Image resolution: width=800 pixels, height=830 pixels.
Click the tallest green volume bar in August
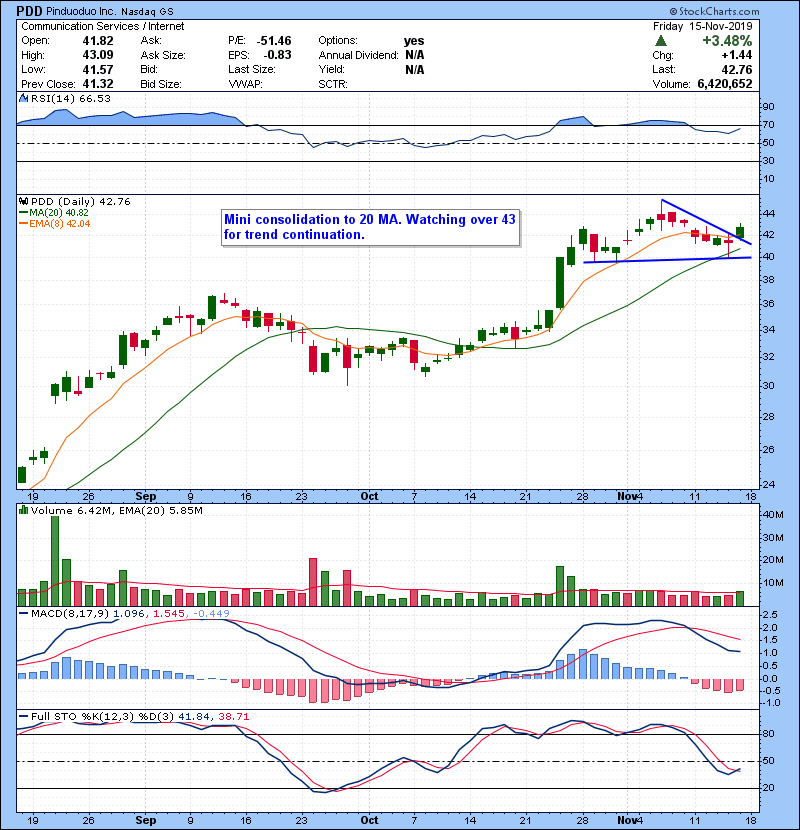tap(55, 561)
